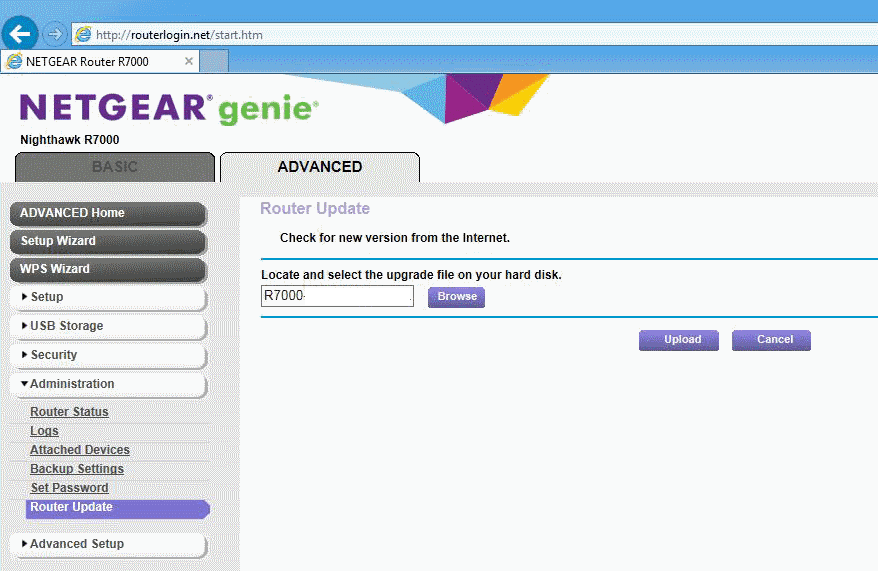878x571 pixels.
Task: Open ADVANCED Home in sidebar
Action: pos(108,213)
